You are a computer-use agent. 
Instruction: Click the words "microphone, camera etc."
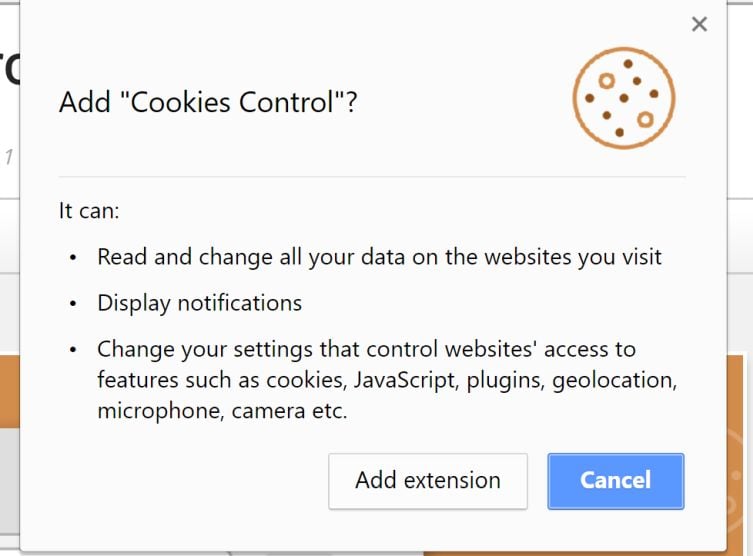click(x=222, y=411)
